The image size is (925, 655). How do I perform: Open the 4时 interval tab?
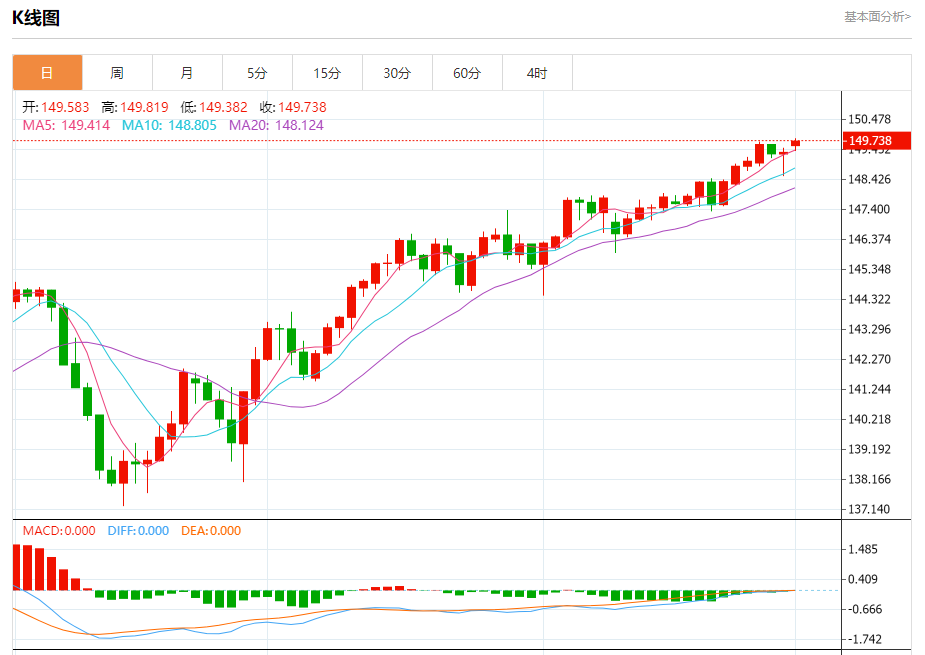point(537,73)
